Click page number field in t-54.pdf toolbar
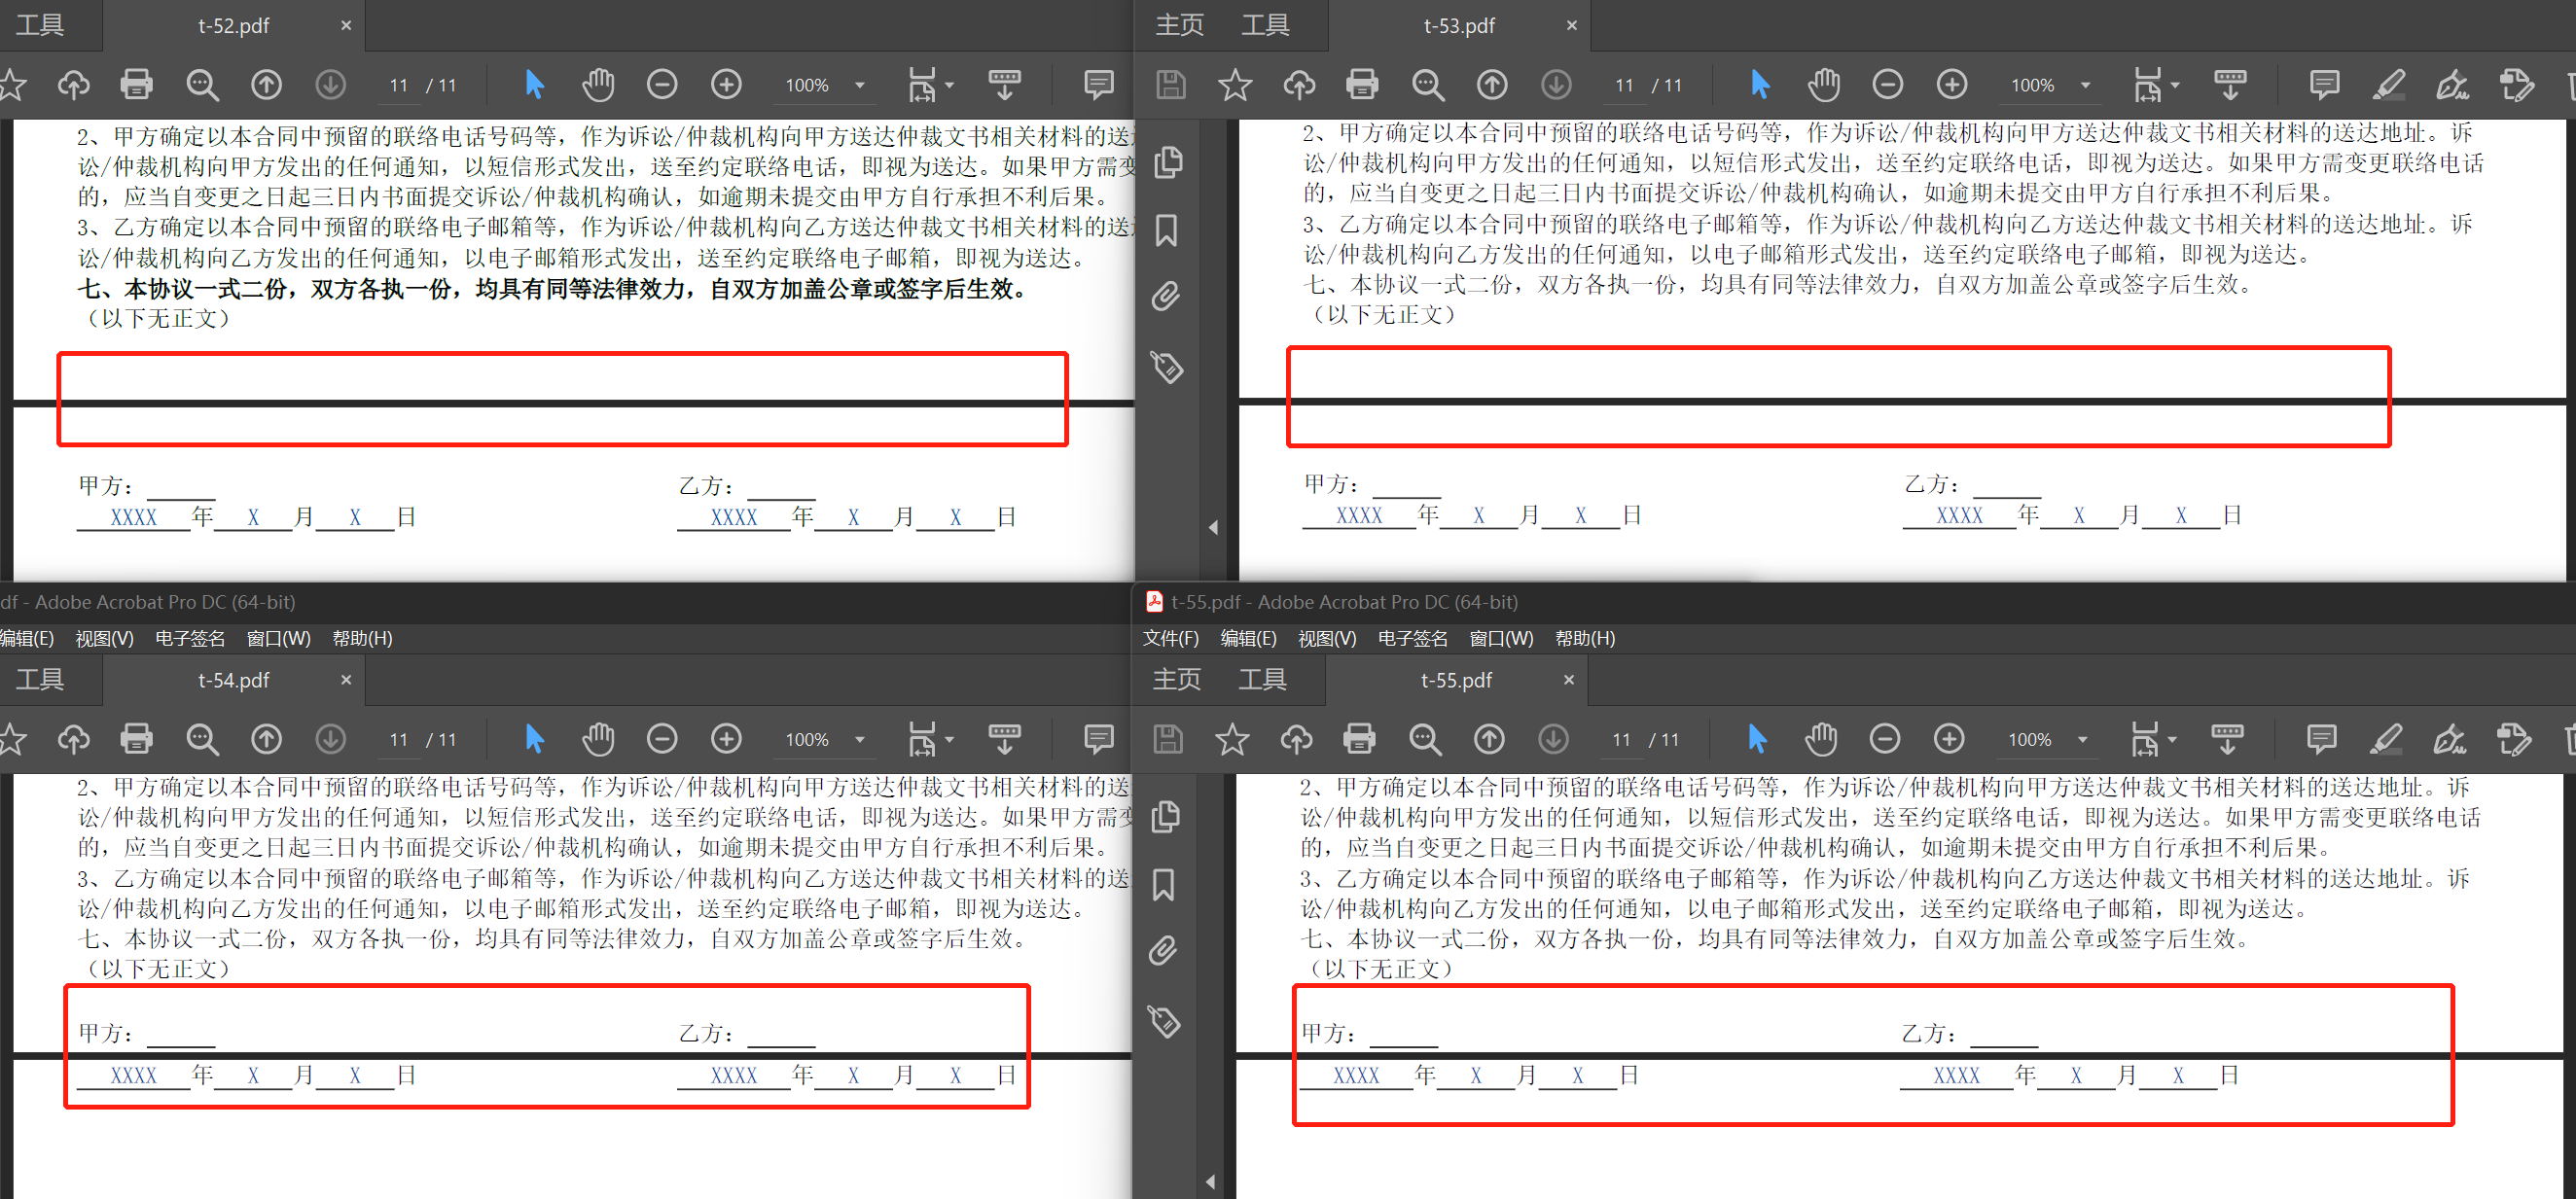The height and width of the screenshot is (1199, 2576). pyautogui.click(x=399, y=739)
